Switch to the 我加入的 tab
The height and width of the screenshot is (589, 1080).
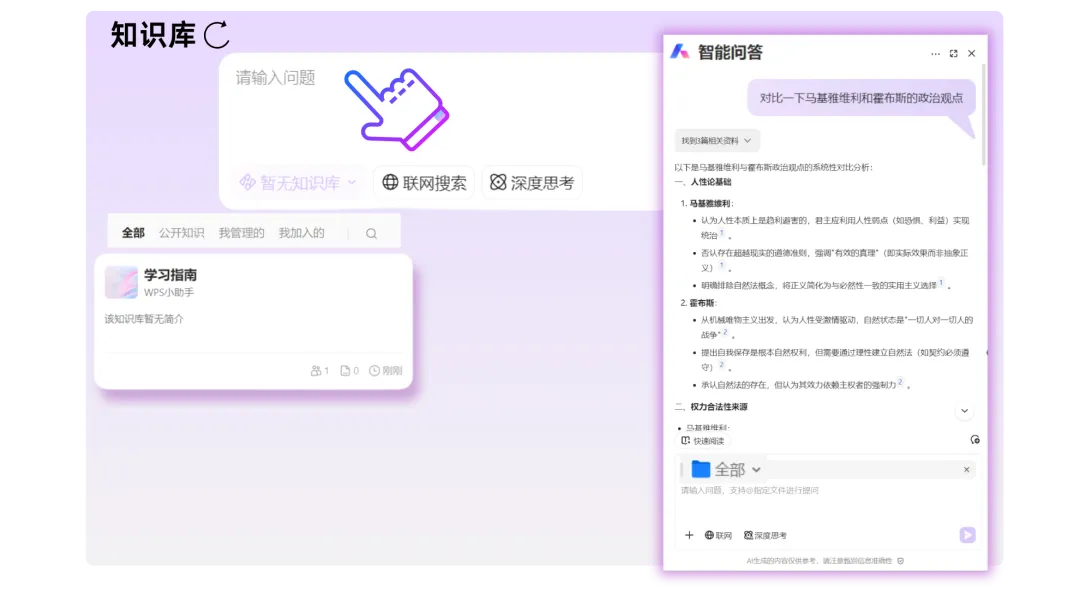301,233
